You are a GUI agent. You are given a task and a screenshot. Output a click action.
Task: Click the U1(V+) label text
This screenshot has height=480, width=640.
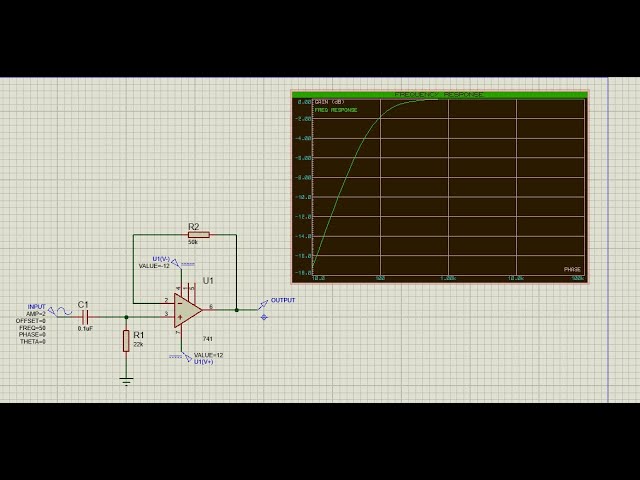click(x=203, y=362)
